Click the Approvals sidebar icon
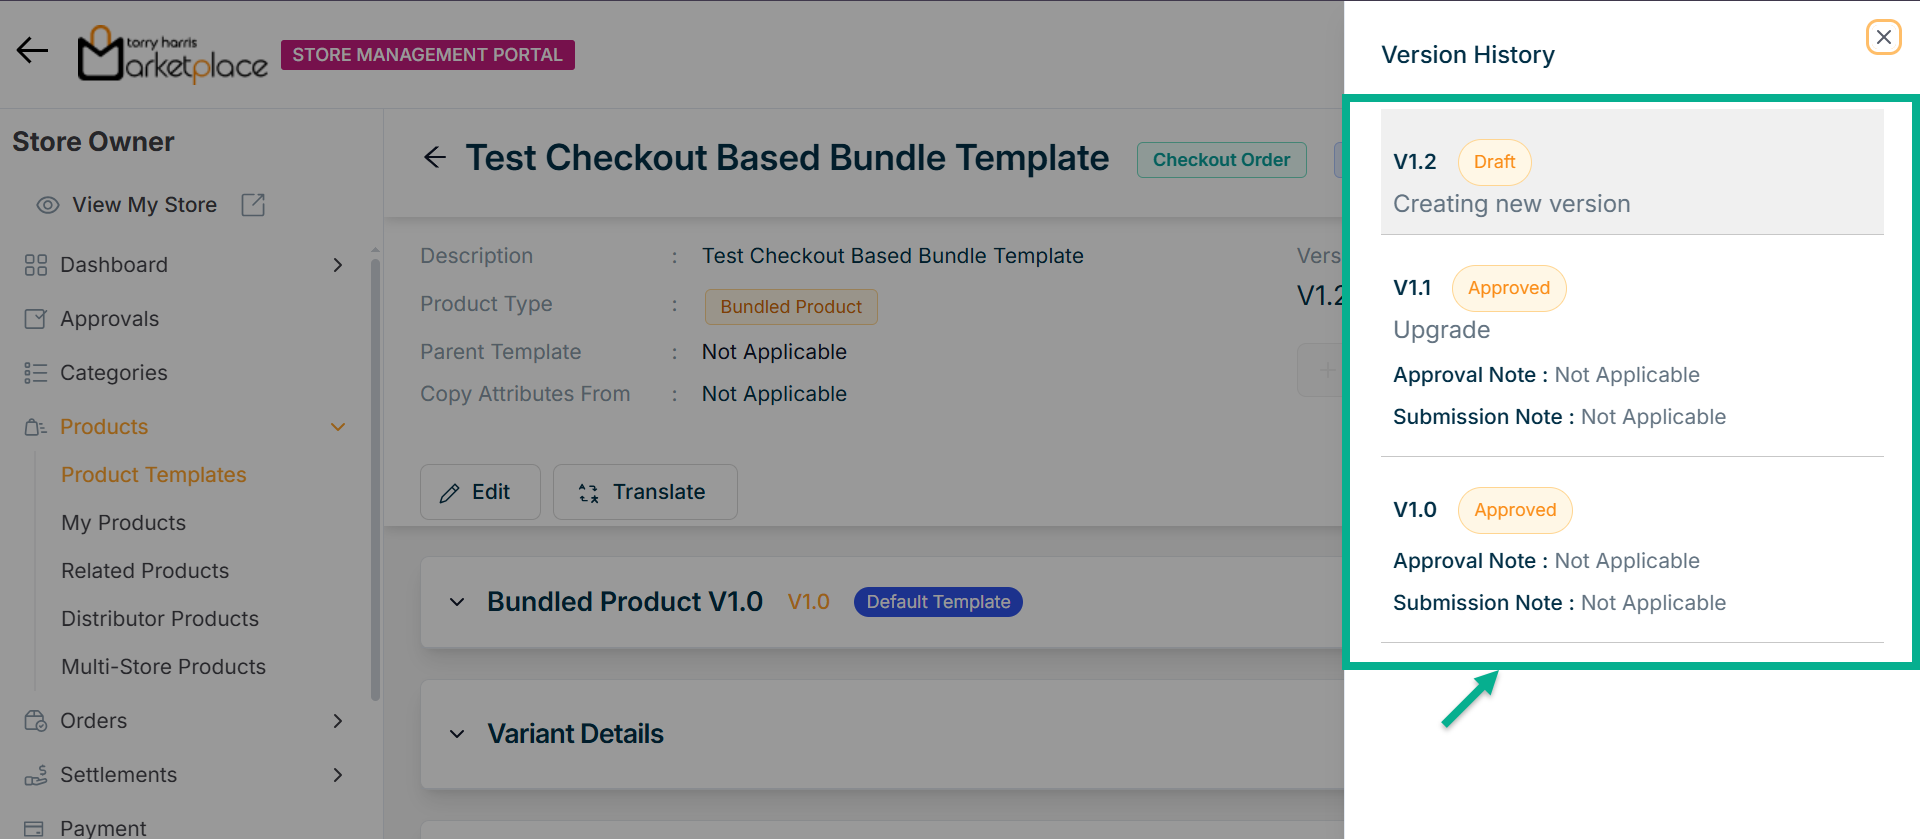Screen dimensions: 1920x839 36,319
